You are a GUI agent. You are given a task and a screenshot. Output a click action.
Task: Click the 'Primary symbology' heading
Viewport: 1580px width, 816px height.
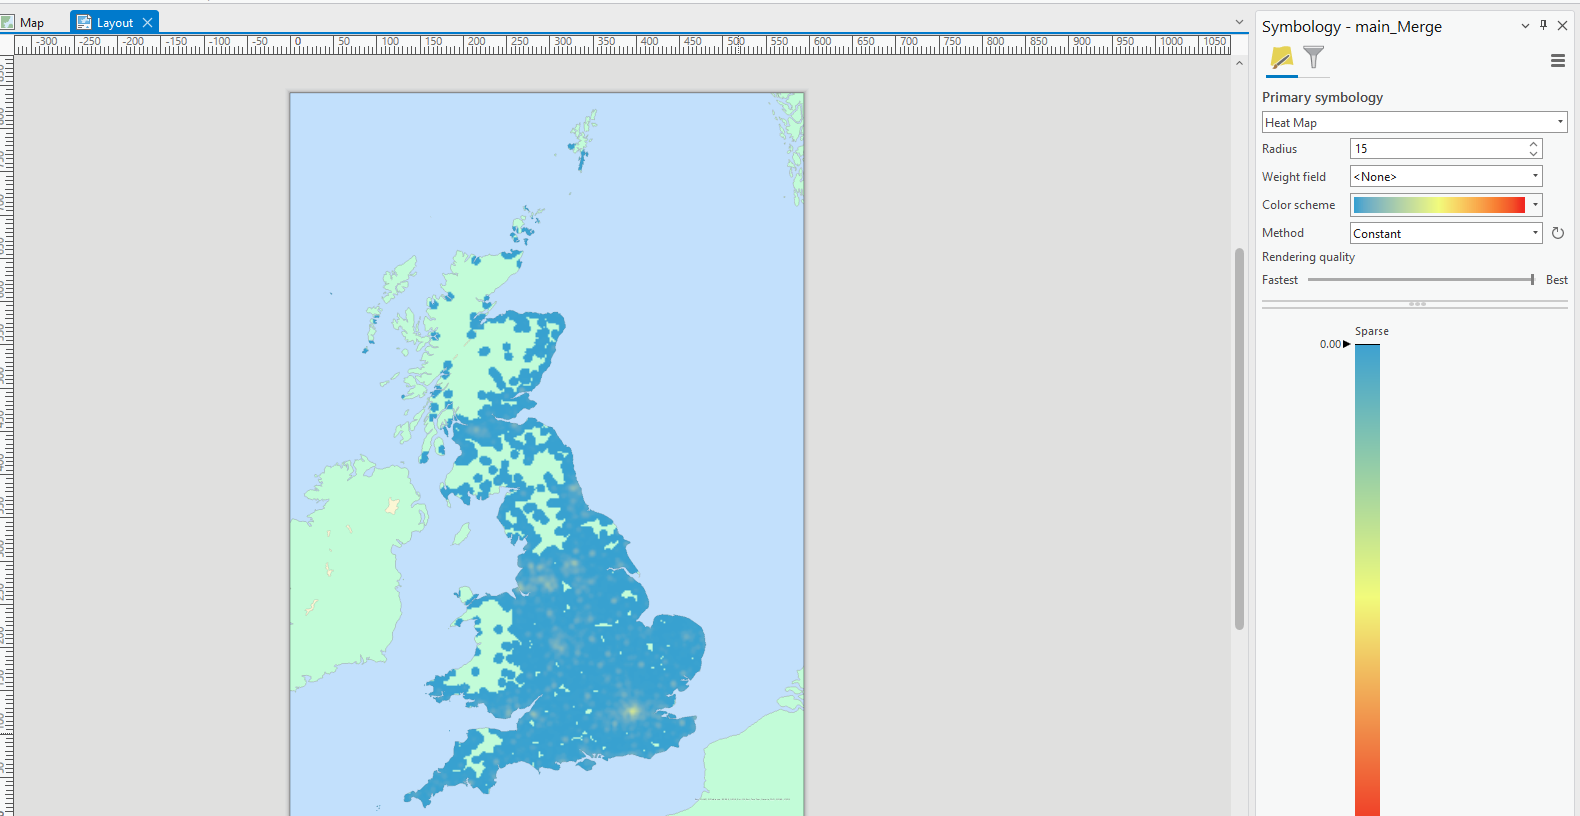pos(1322,97)
